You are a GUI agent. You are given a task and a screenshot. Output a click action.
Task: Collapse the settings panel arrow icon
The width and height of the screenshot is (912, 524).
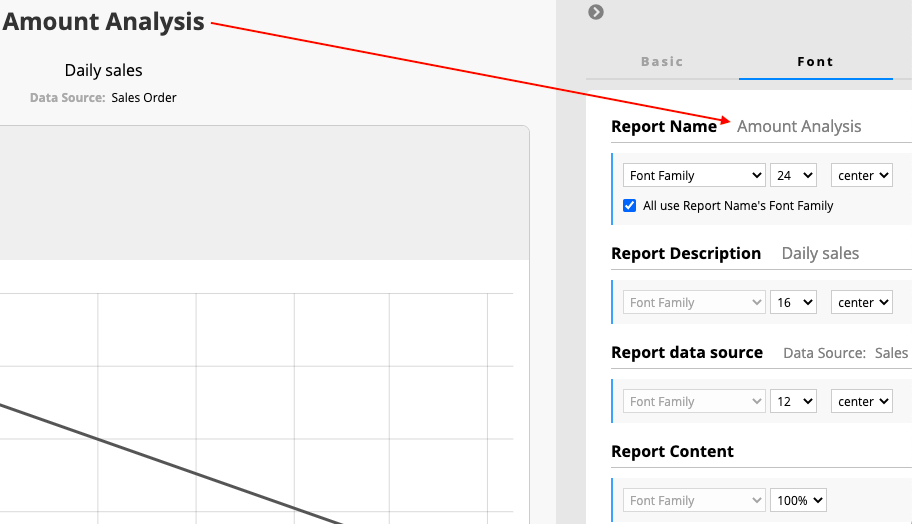pos(596,12)
